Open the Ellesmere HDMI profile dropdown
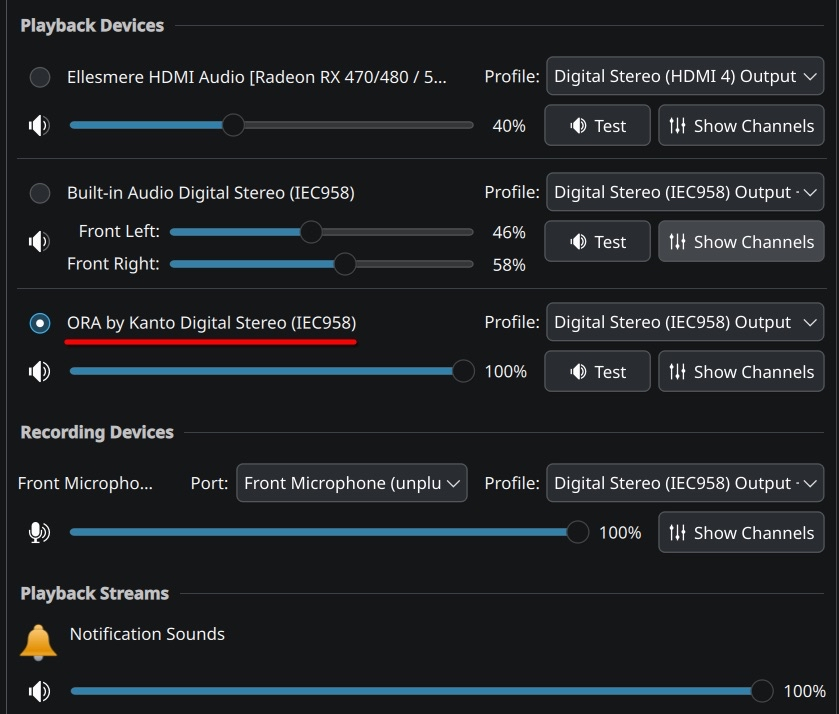839x714 pixels. [x=685, y=77]
